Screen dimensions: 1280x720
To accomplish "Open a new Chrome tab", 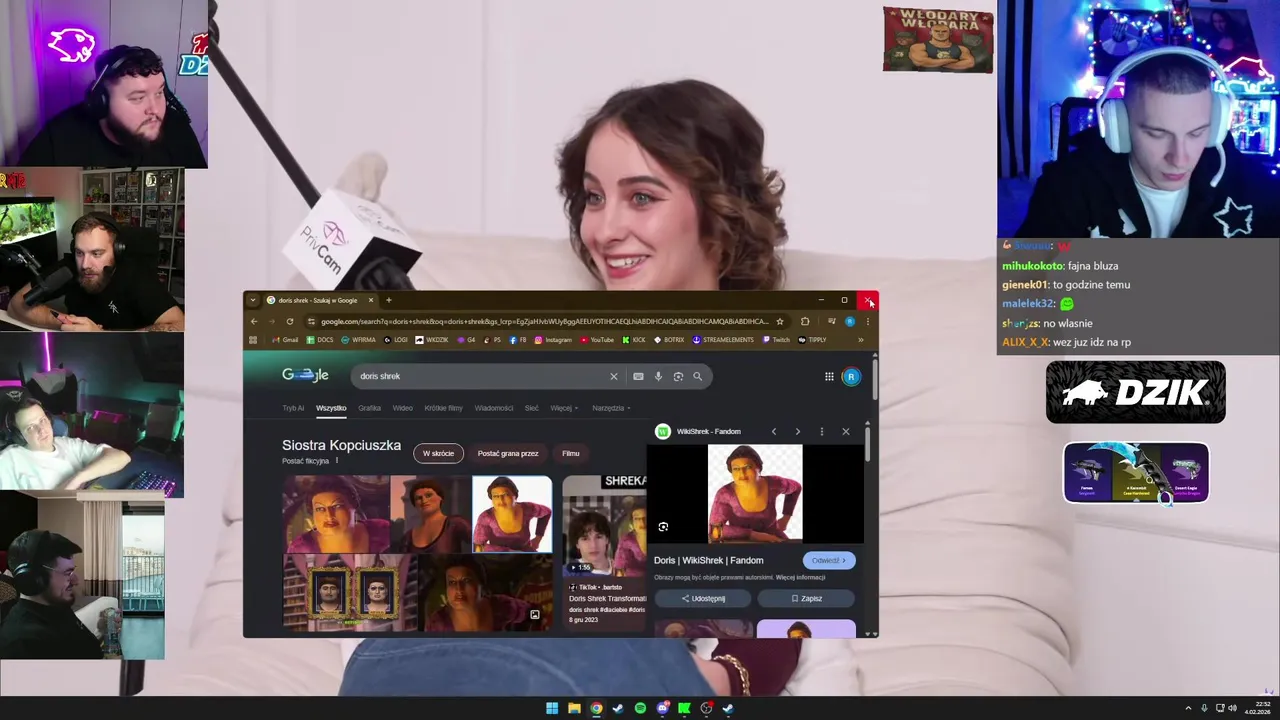I will point(389,300).
